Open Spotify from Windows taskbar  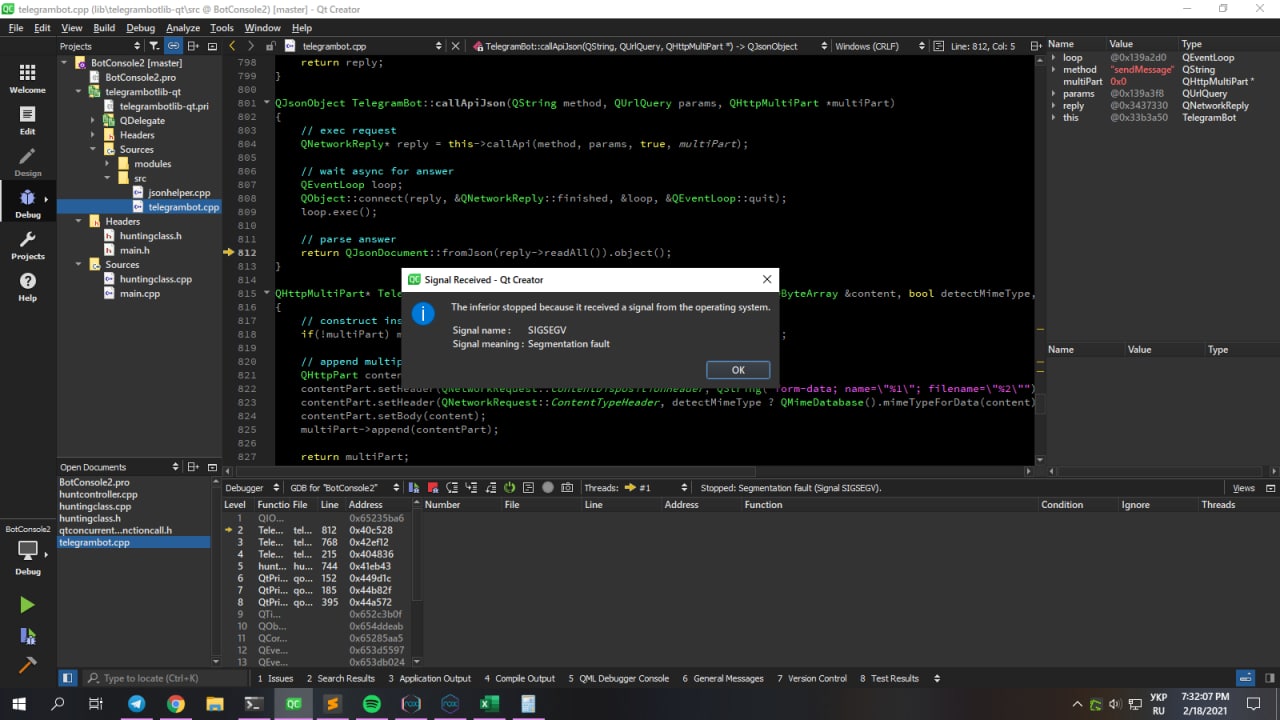point(371,704)
